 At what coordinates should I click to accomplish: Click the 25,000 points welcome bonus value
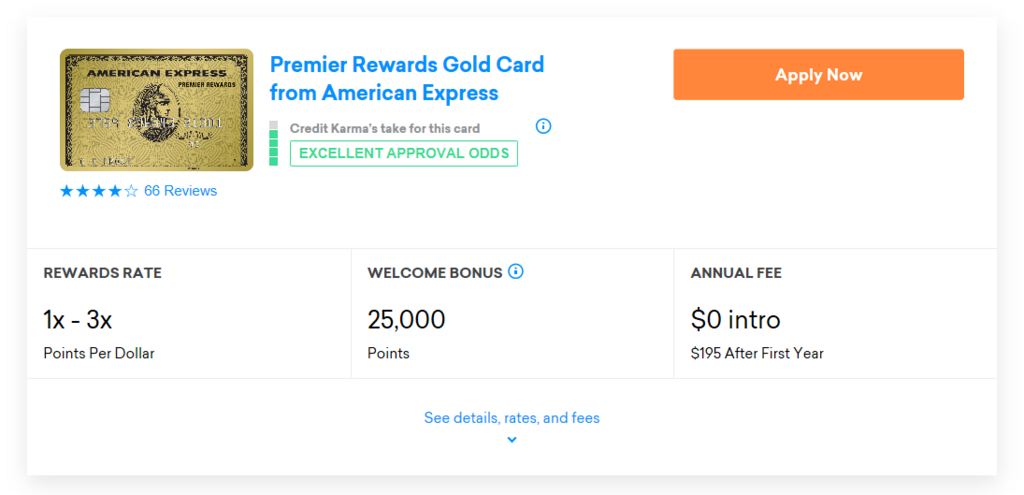[406, 320]
